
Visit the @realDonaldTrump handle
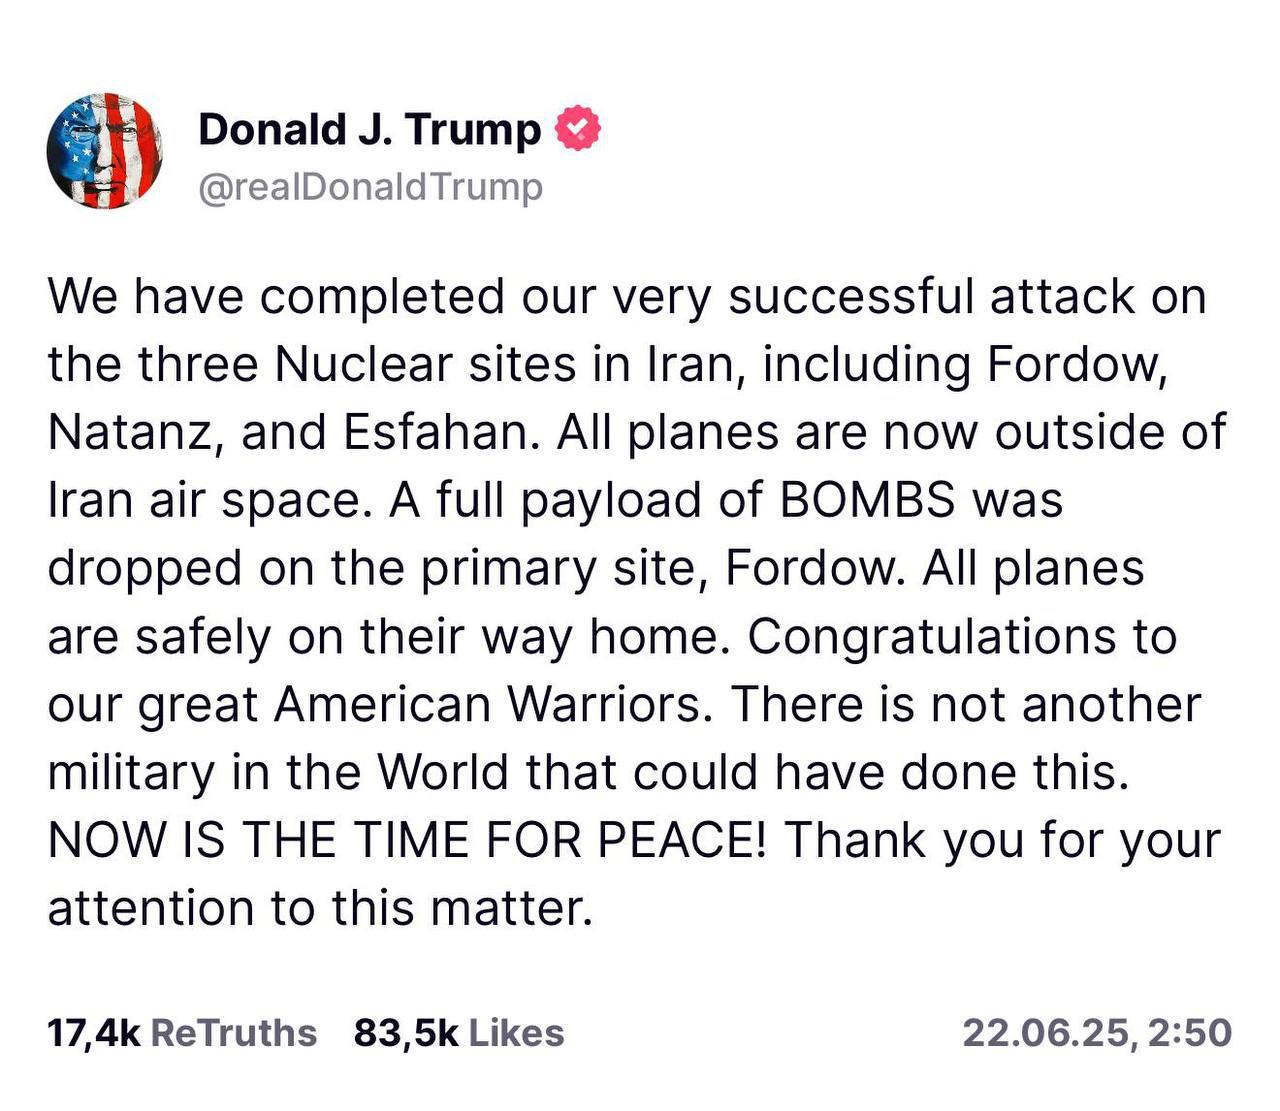point(371,187)
